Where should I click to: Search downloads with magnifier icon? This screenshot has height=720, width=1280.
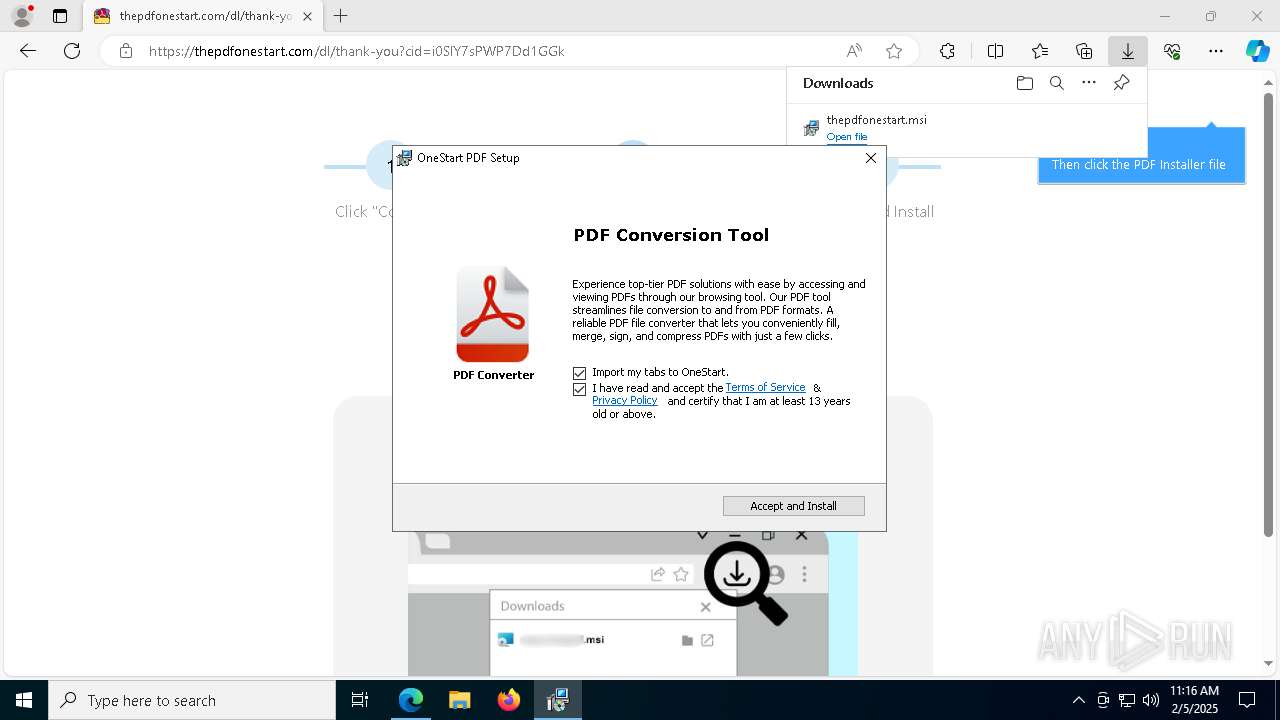[x=1056, y=83]
